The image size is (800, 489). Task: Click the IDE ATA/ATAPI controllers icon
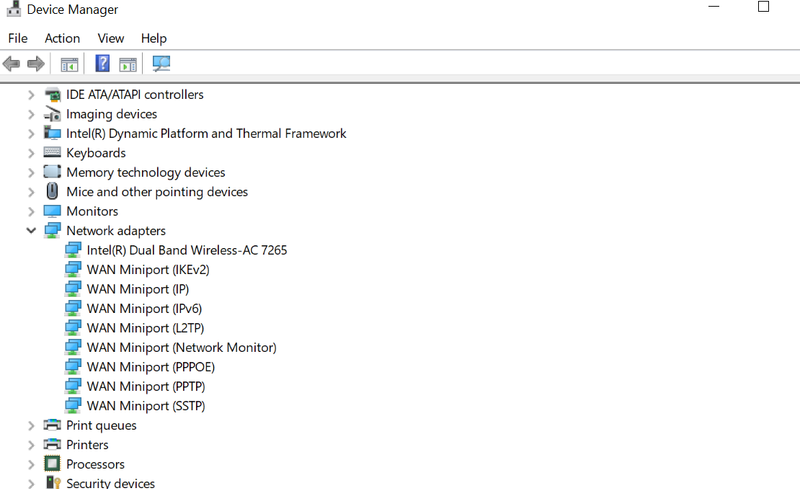click(52, 95)
